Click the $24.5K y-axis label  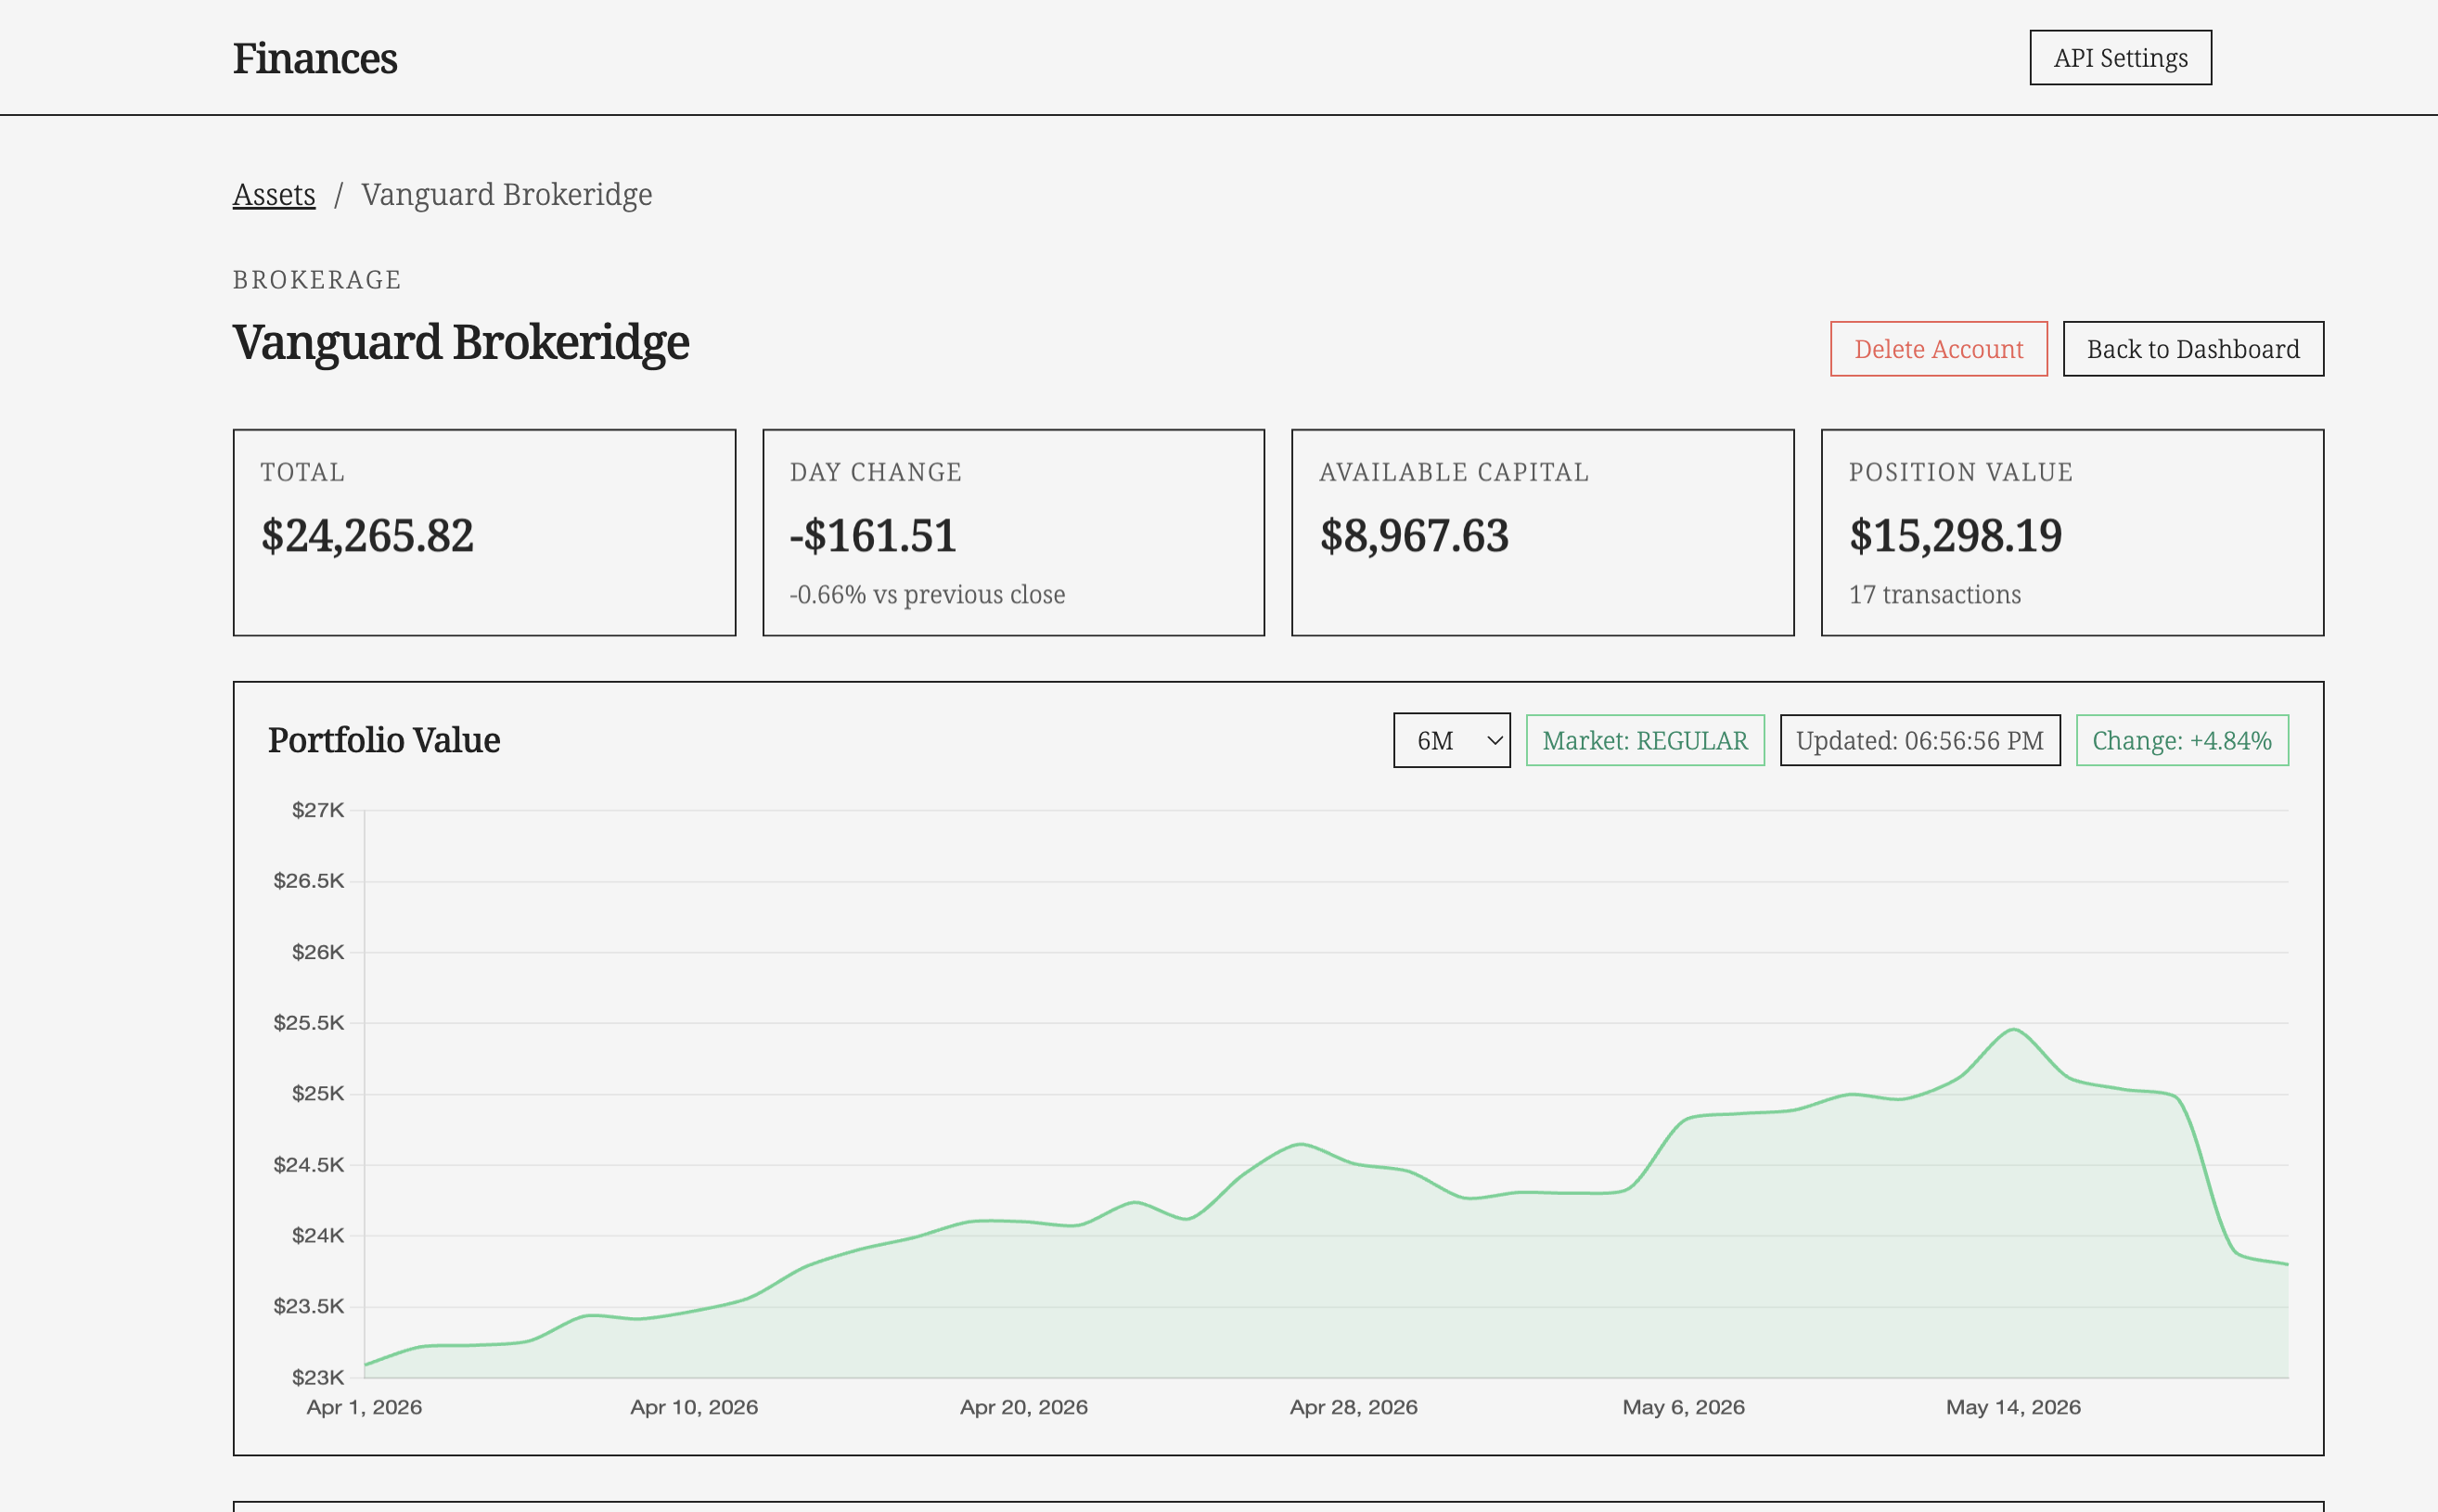click(x=309, y=1165)
